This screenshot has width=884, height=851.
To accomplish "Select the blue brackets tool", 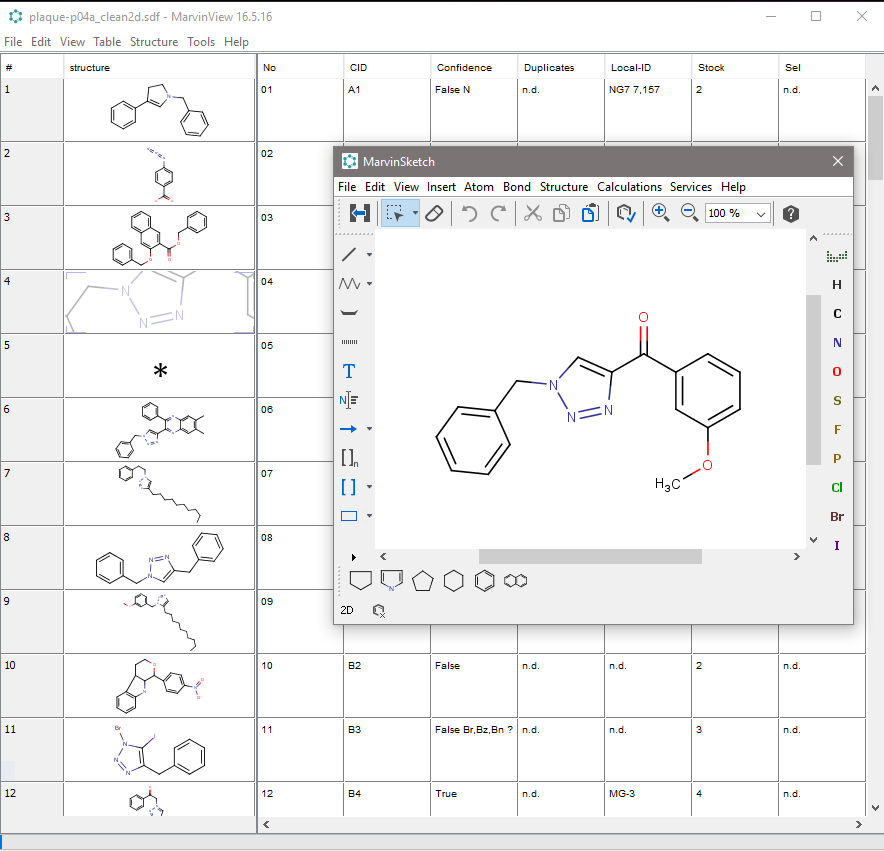I will coord(349,487).
